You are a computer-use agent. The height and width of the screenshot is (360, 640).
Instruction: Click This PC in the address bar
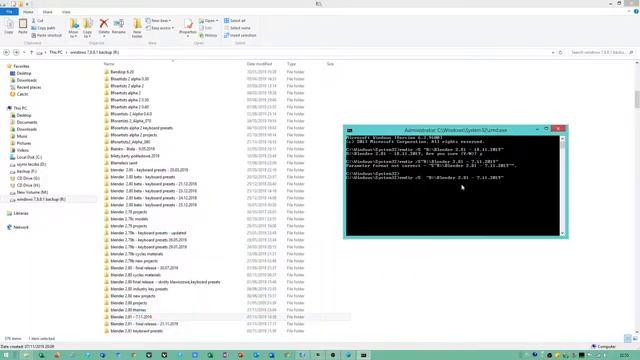[56, 52]
